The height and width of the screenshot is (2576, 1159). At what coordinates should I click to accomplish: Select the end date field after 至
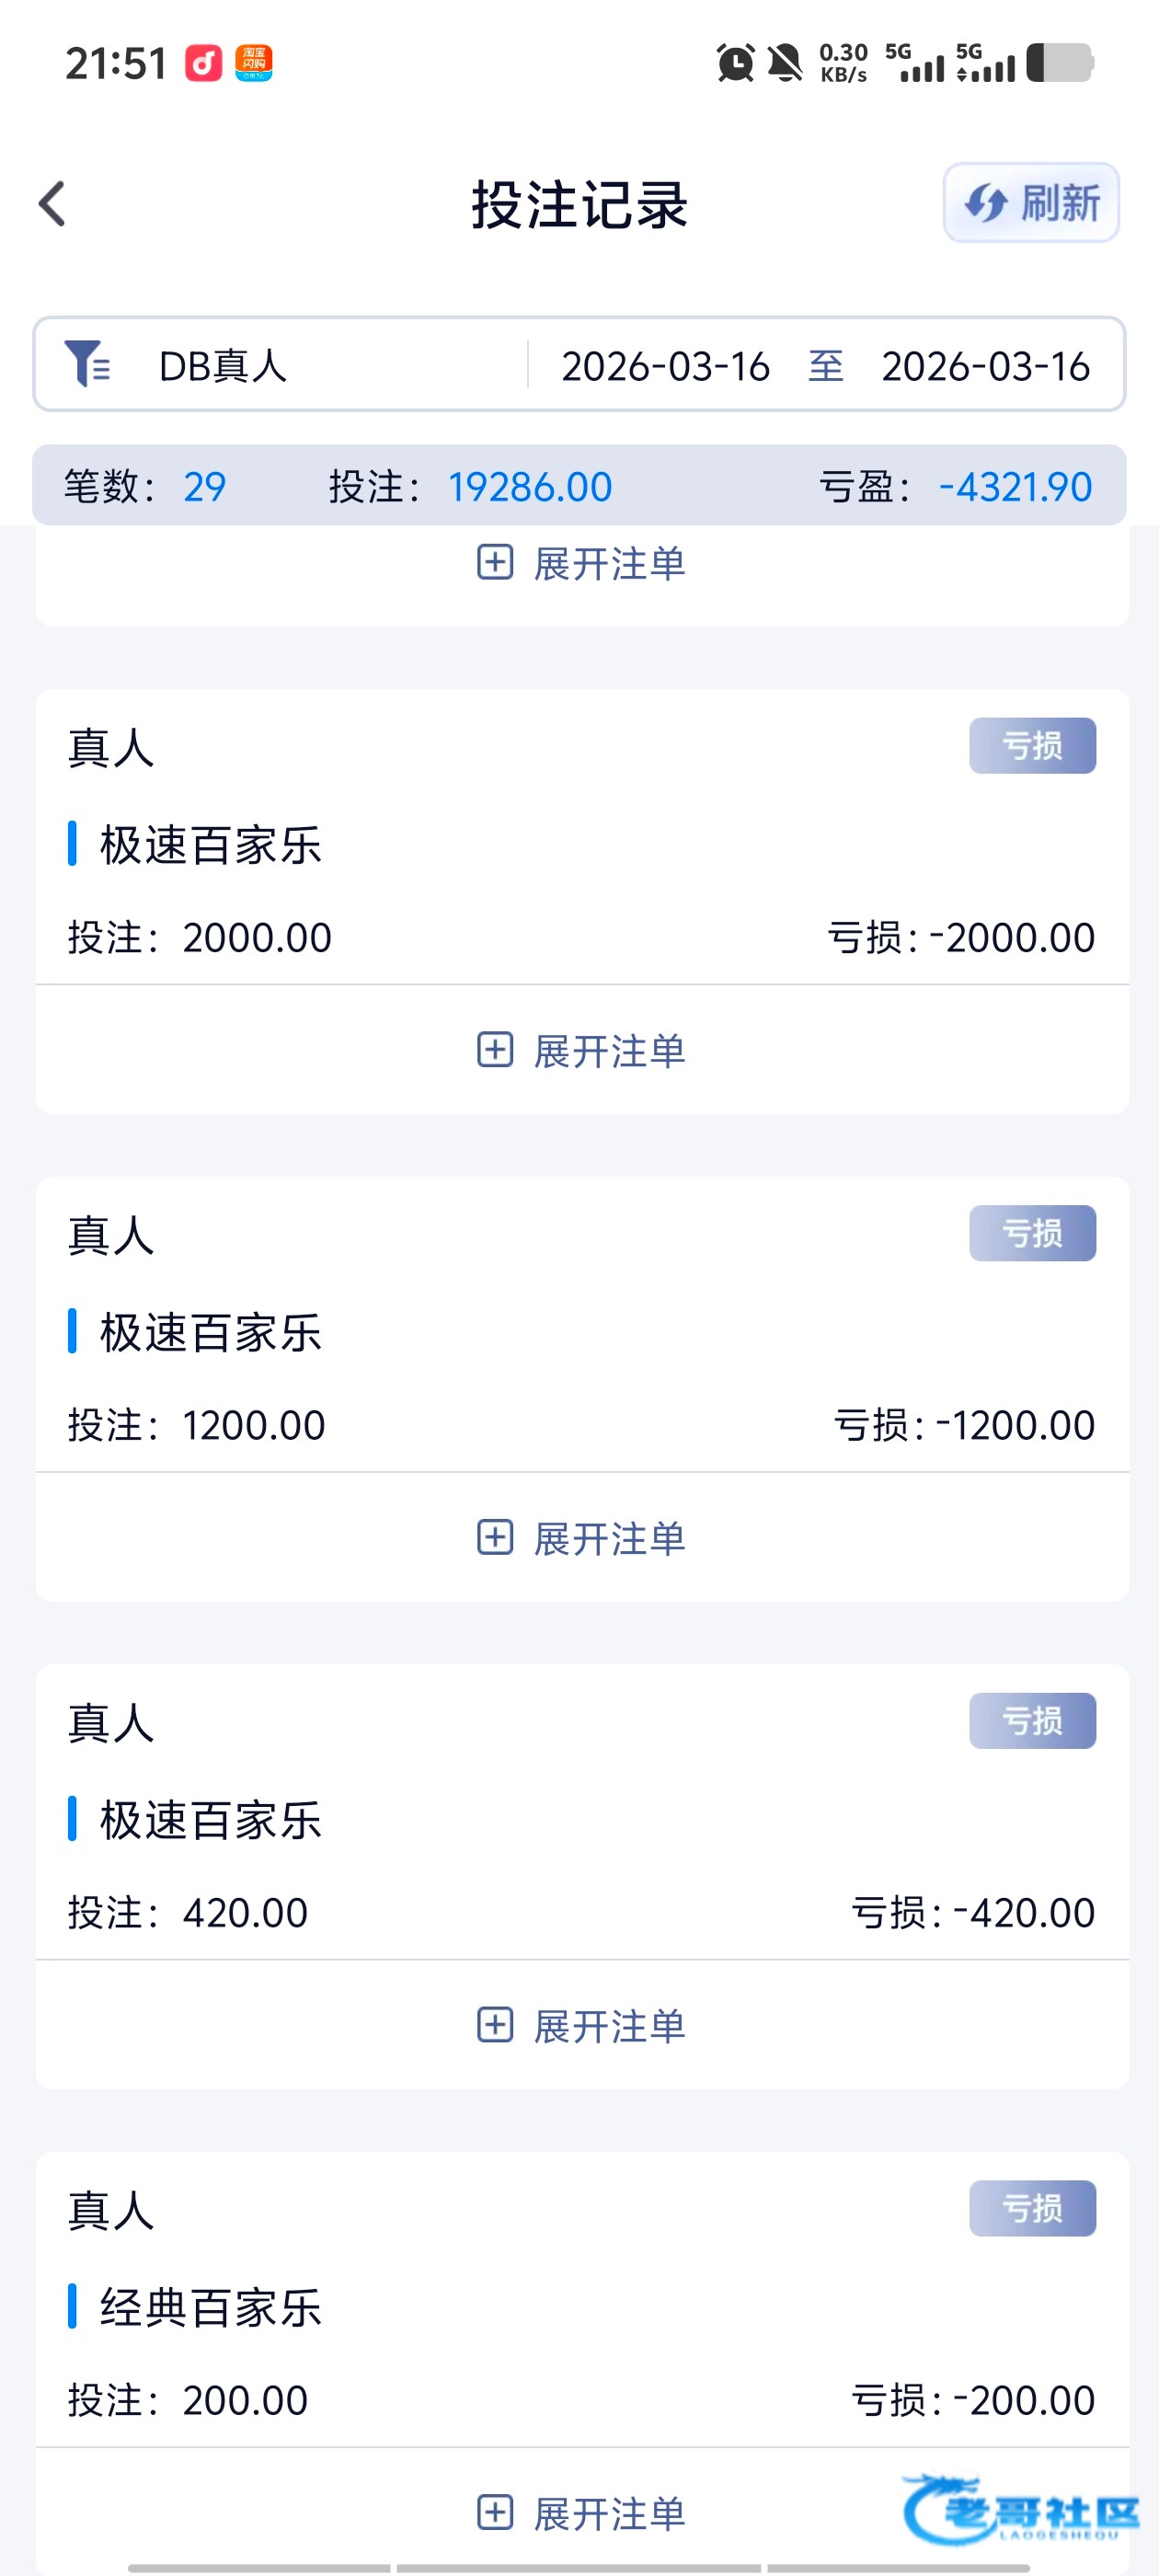coord(985,366)
